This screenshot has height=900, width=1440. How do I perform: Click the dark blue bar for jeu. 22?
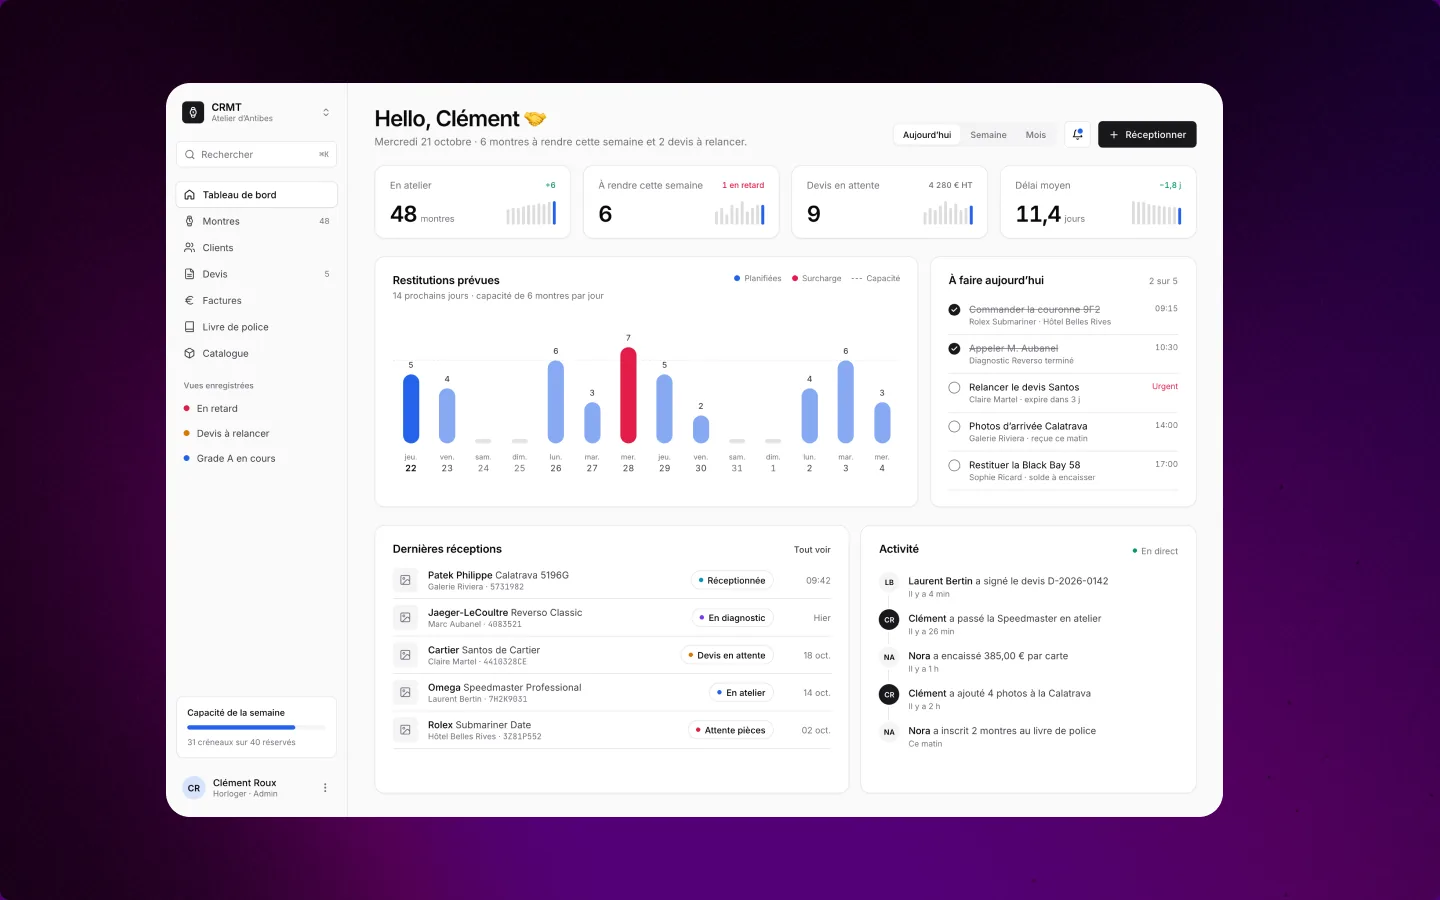click(411, 409)
